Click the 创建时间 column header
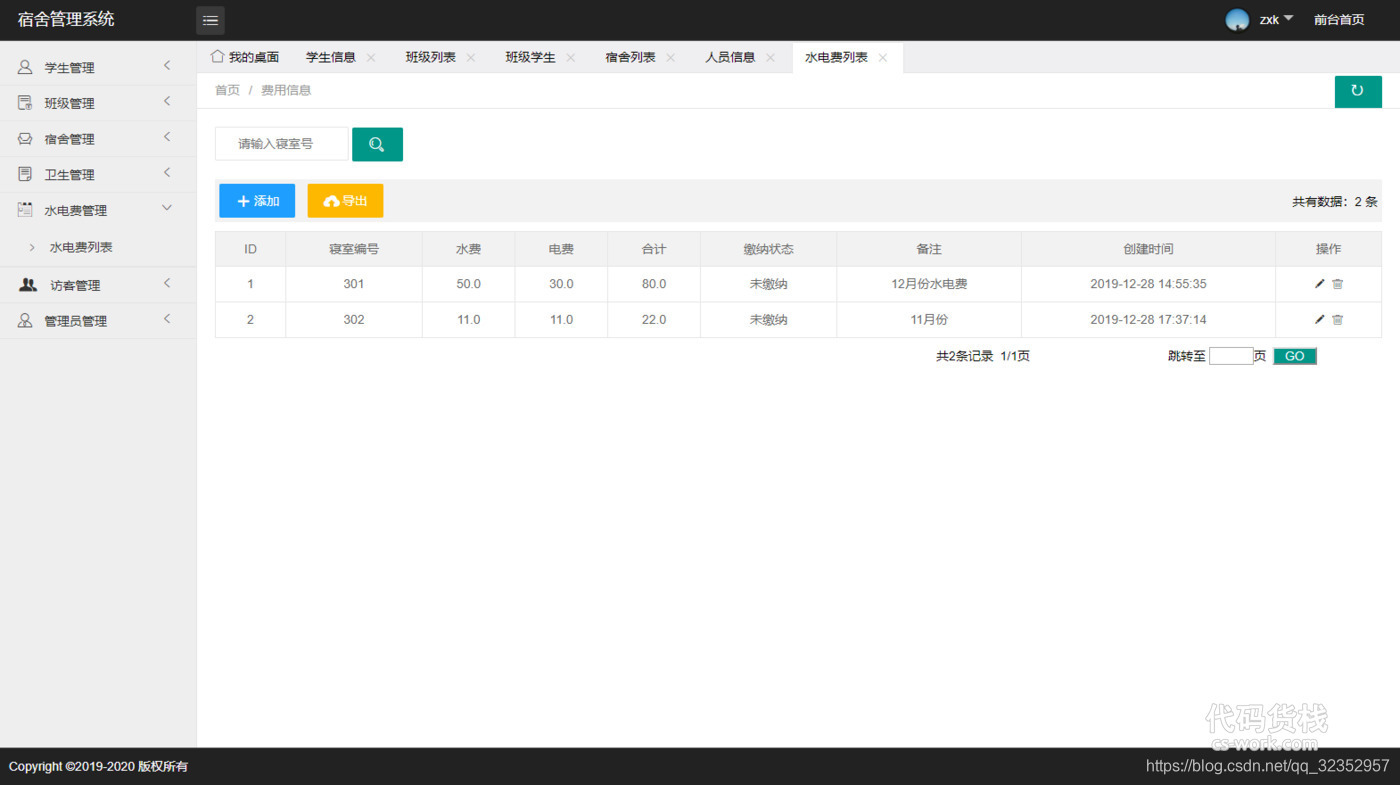Viewport: 1400px width, 785px height. pyautogui.click(x=1148, y=249)
